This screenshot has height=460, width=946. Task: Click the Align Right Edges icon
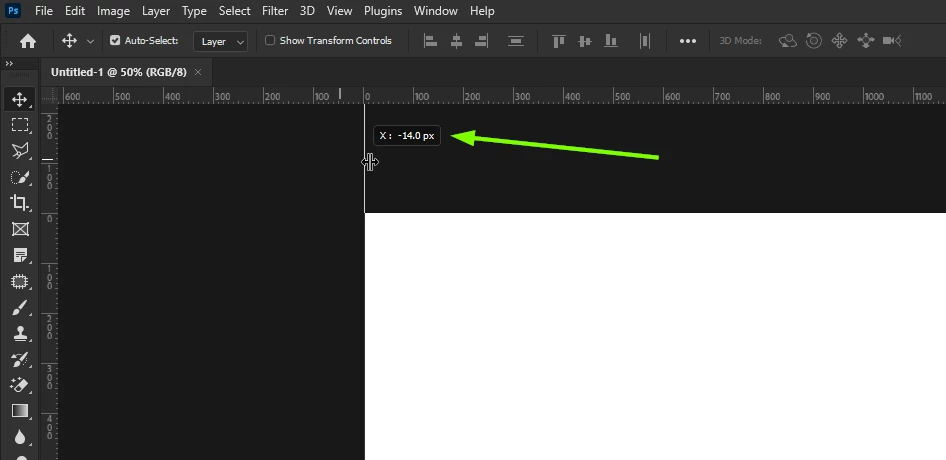tap(481, 41)
